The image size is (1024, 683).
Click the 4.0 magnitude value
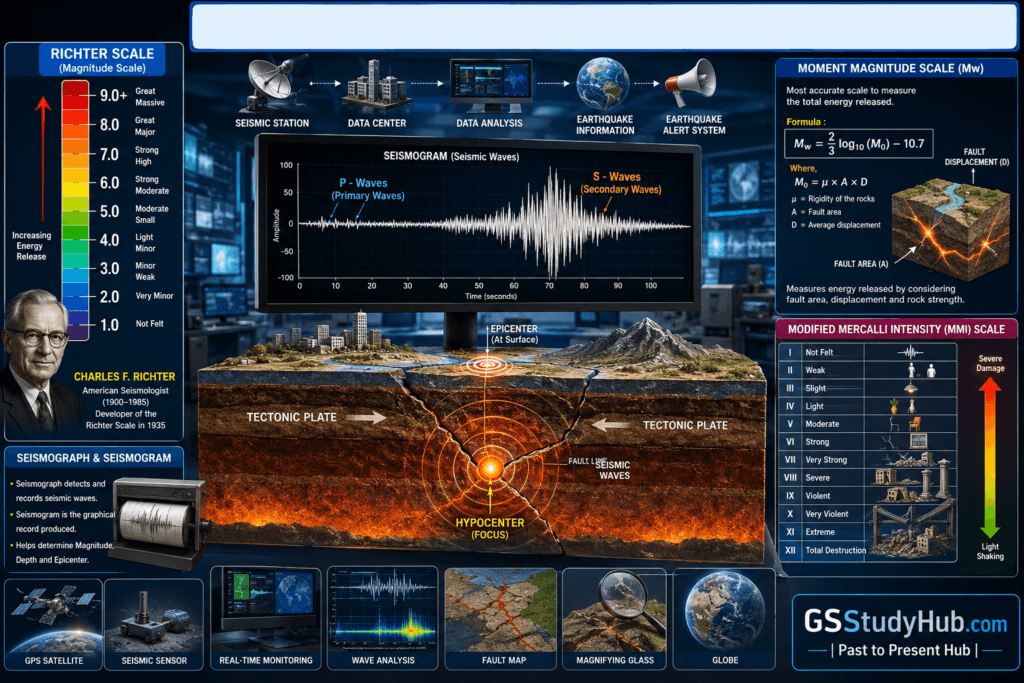110,240
